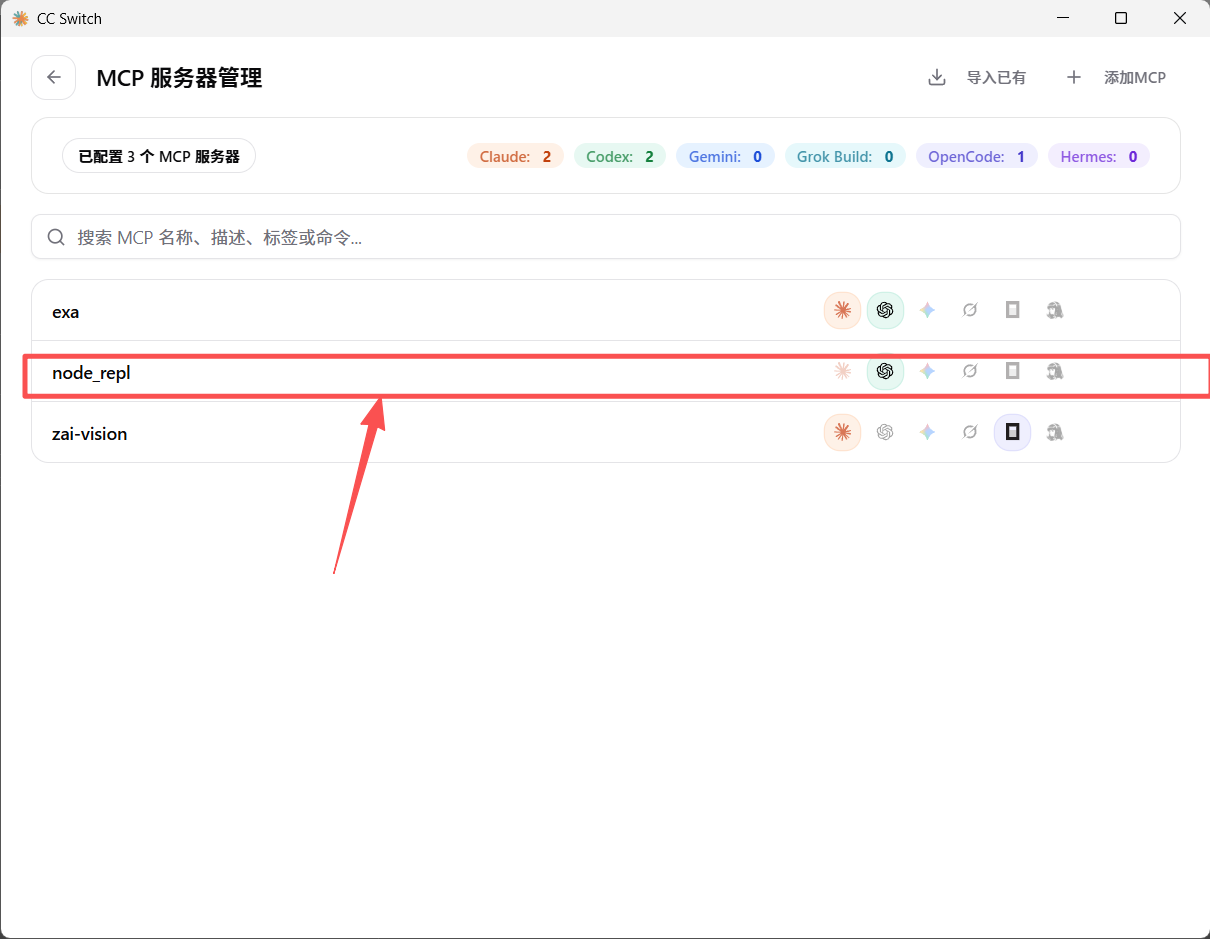This screenshot has height=939, width=1210.
Task: Enable Grok Build icon on exa row
Action: pos(969,310)
